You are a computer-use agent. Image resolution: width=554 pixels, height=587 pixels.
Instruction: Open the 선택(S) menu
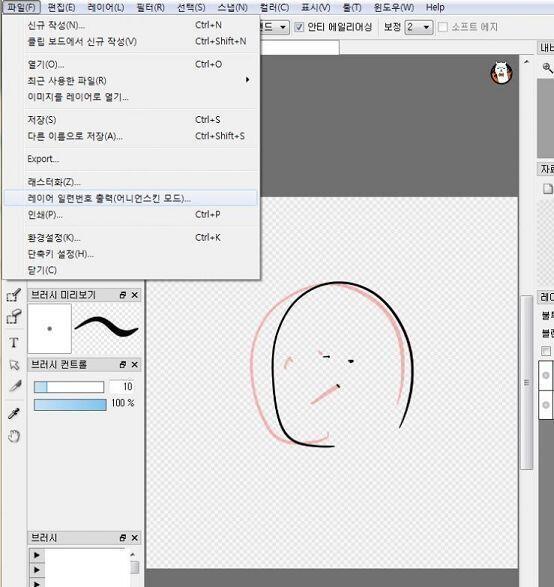(x=191, y=7)
